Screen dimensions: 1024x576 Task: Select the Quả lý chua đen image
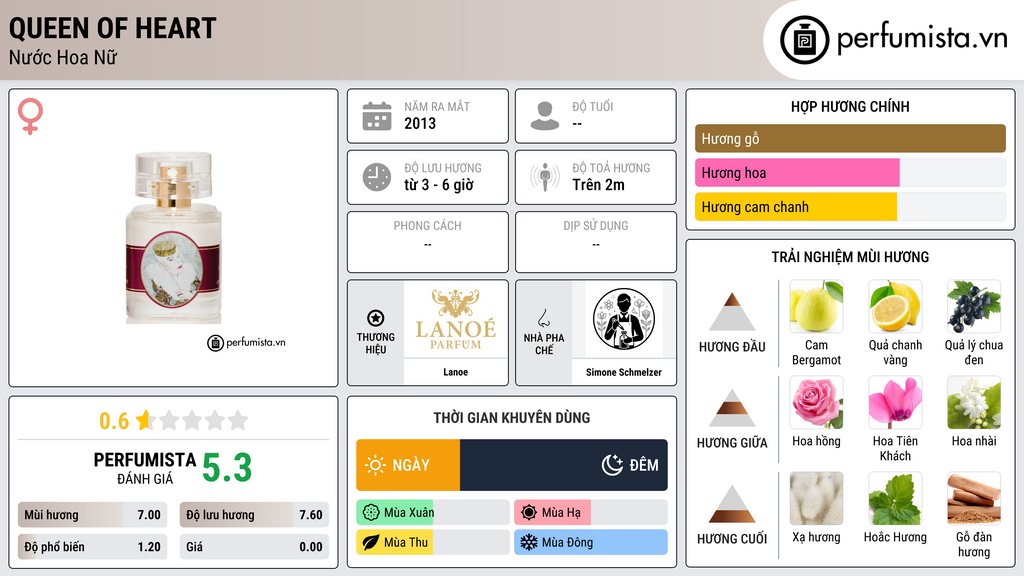click(974, 306)
